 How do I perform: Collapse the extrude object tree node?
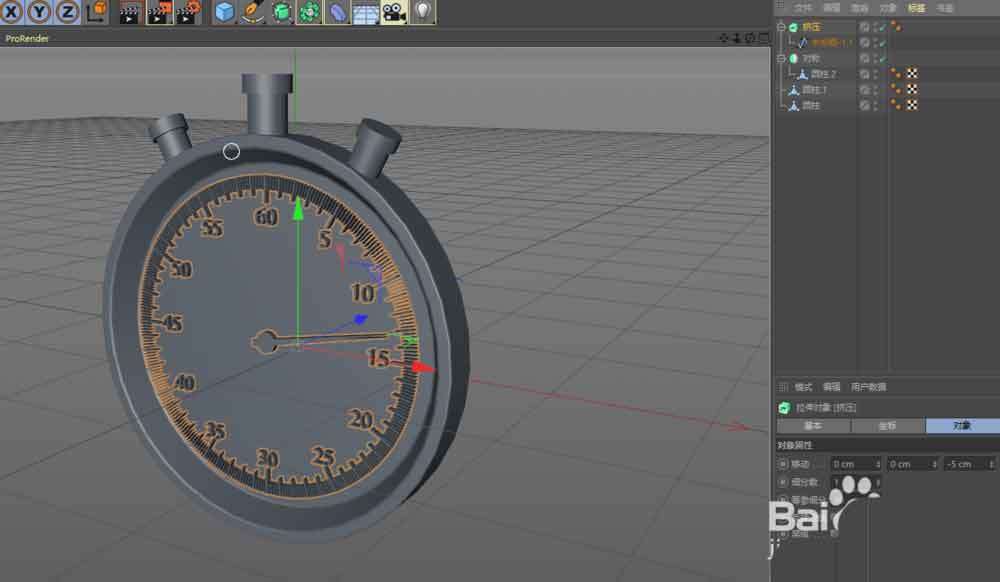(x=782, y=27)
